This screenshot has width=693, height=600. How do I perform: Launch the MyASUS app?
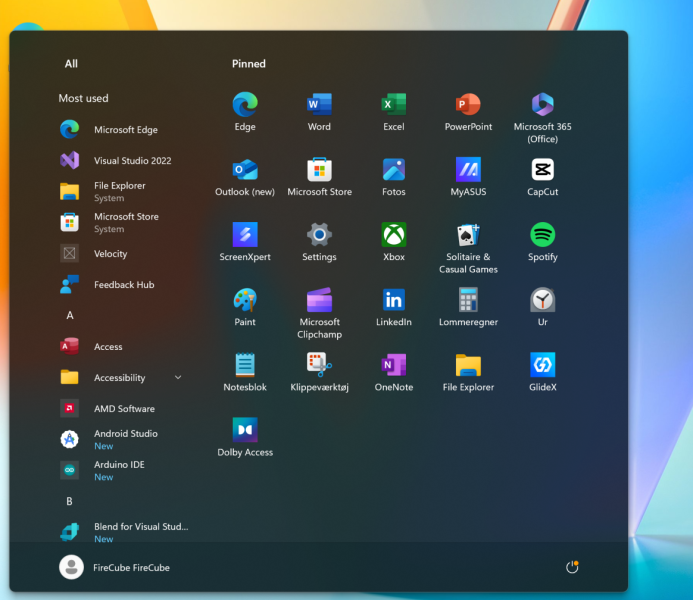pos(468,177)
